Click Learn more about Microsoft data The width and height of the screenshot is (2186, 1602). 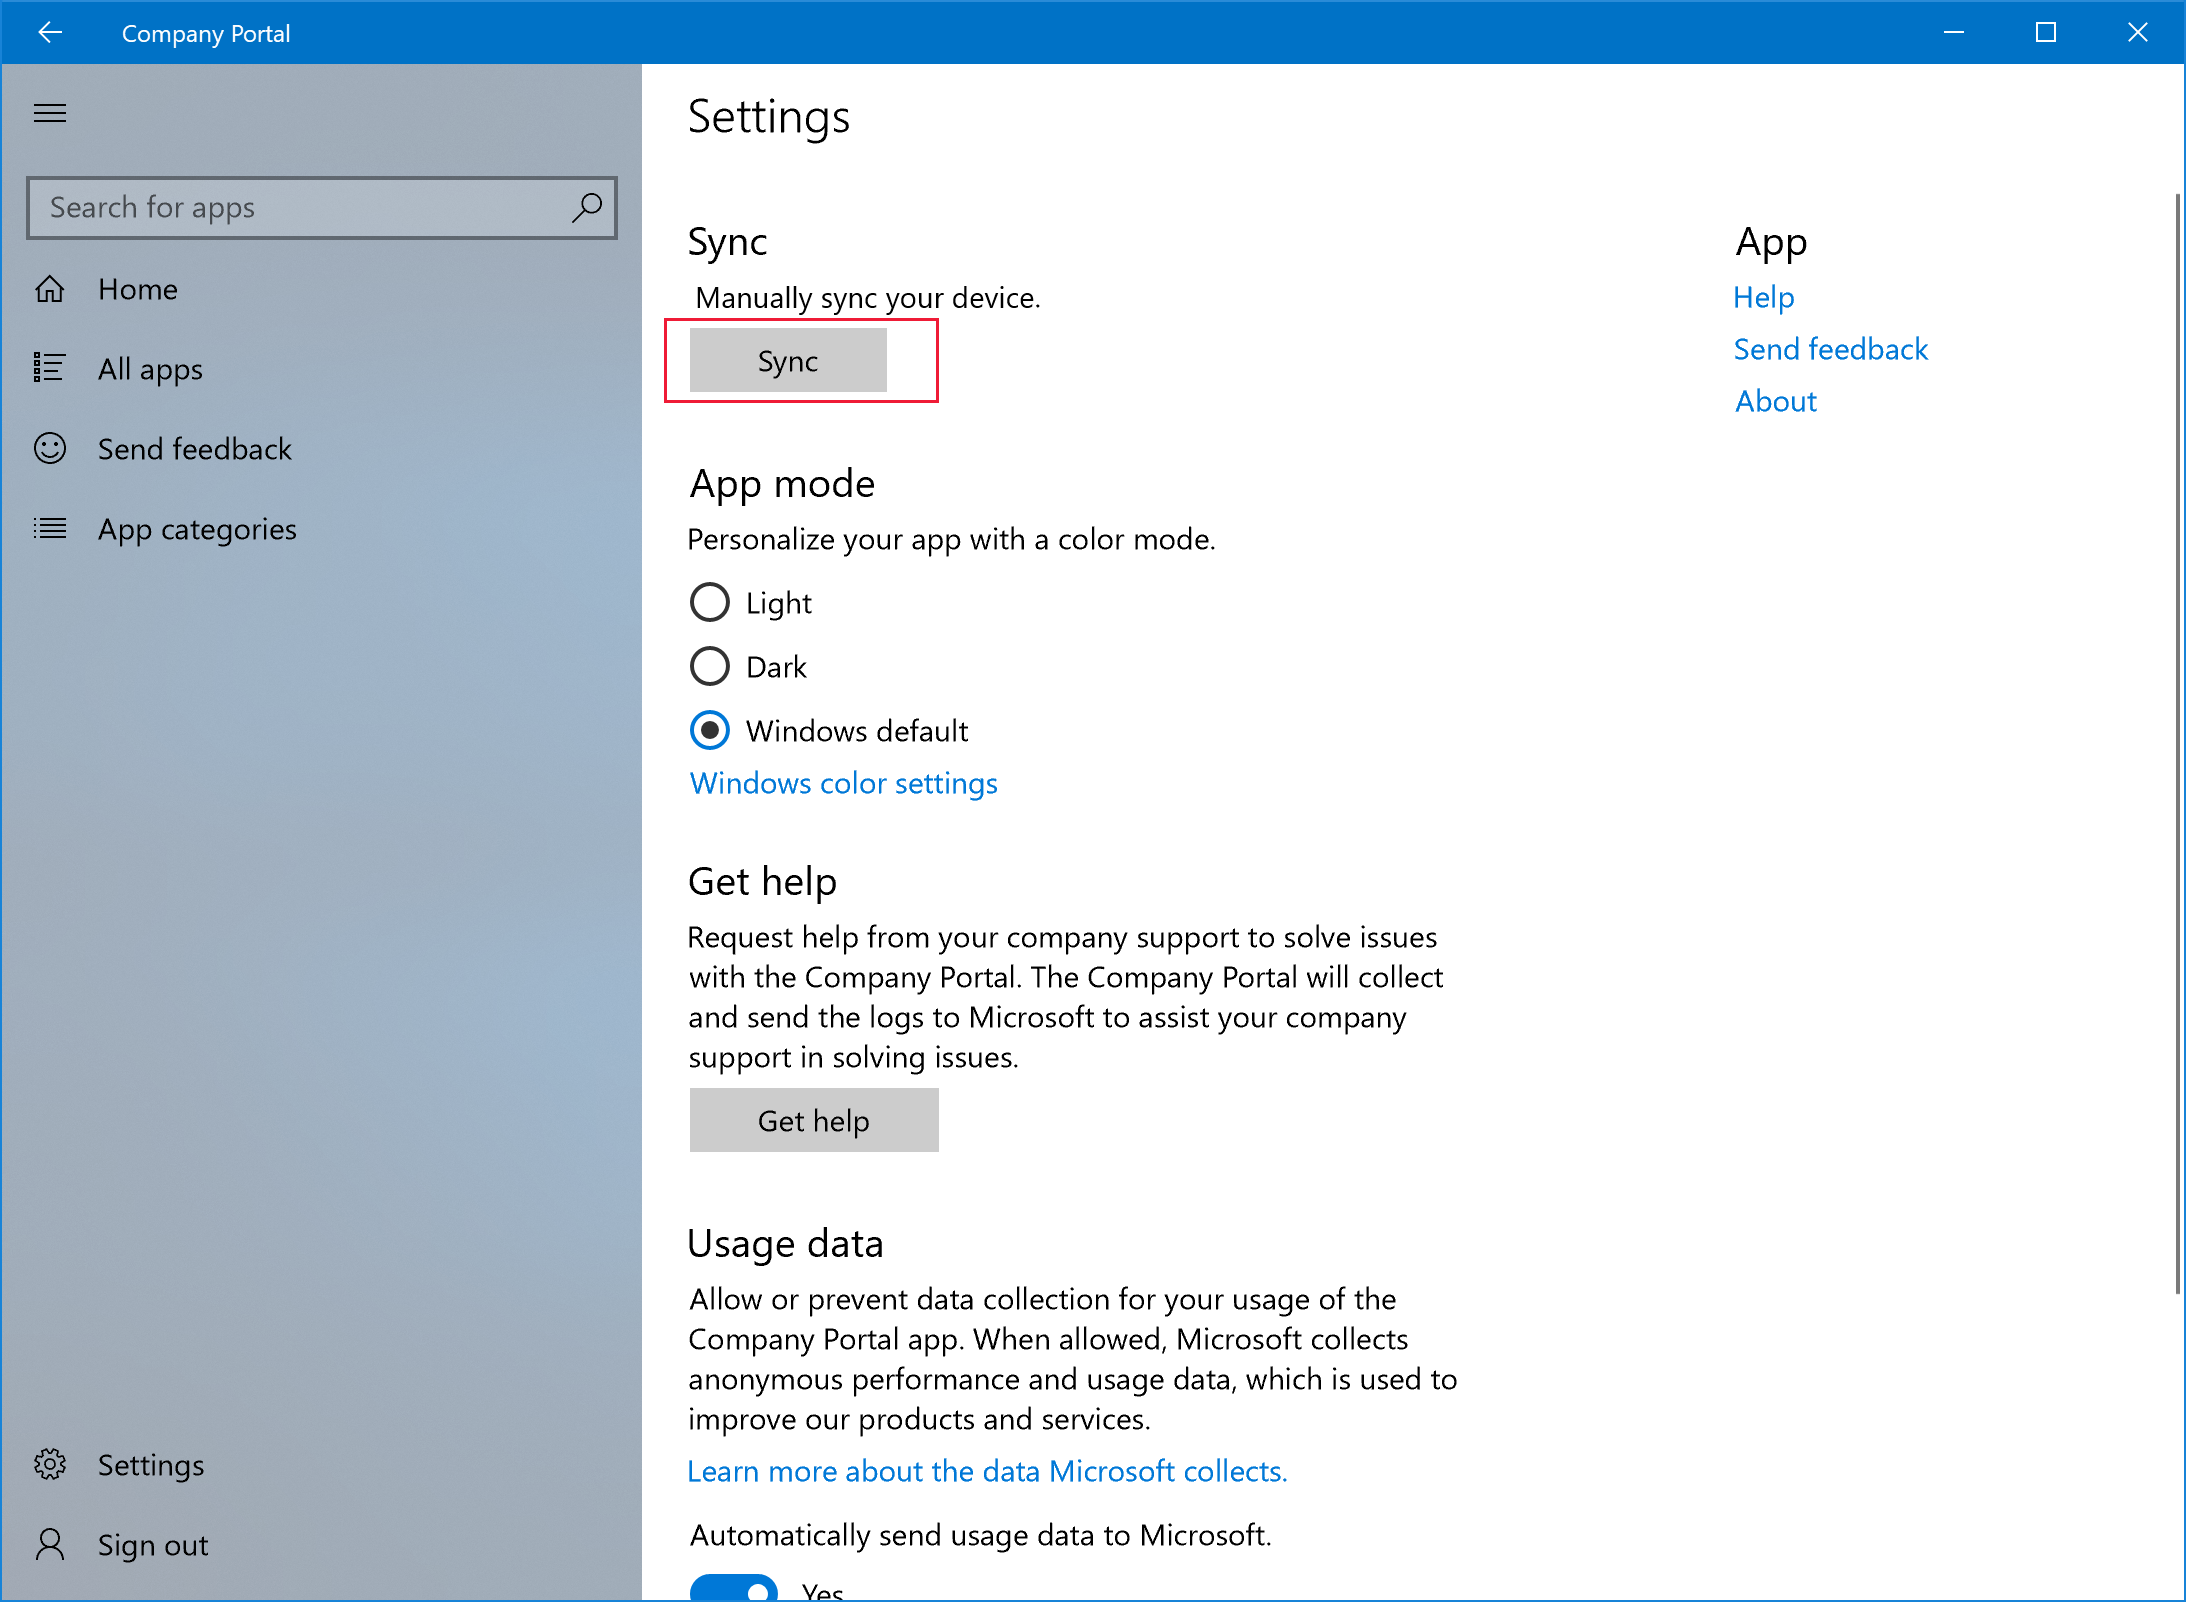[x=988, y=1471]
